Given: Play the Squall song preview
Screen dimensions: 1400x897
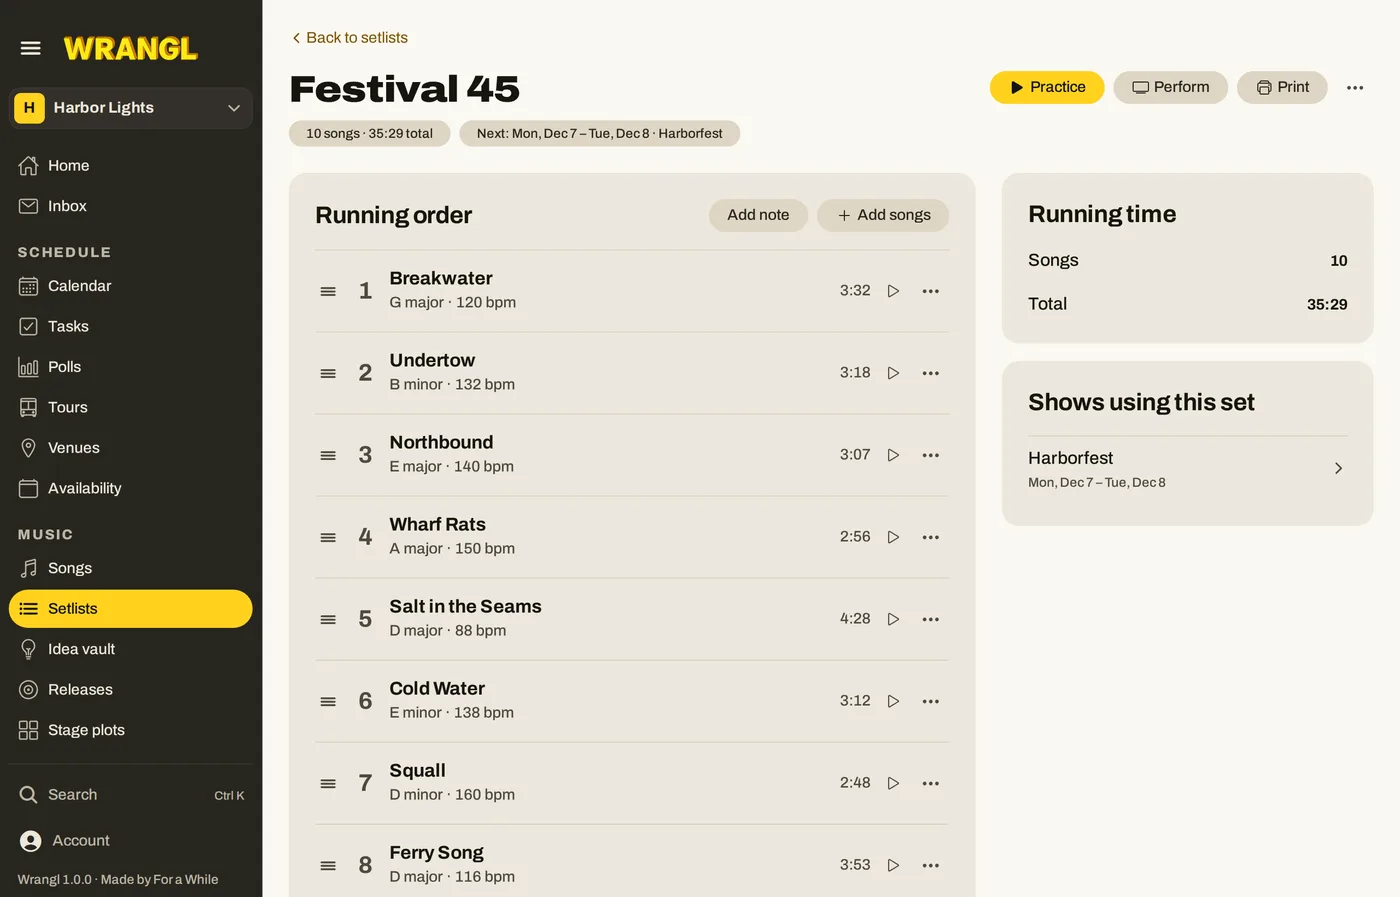Looking at the screenshot, I should point(894,783).
